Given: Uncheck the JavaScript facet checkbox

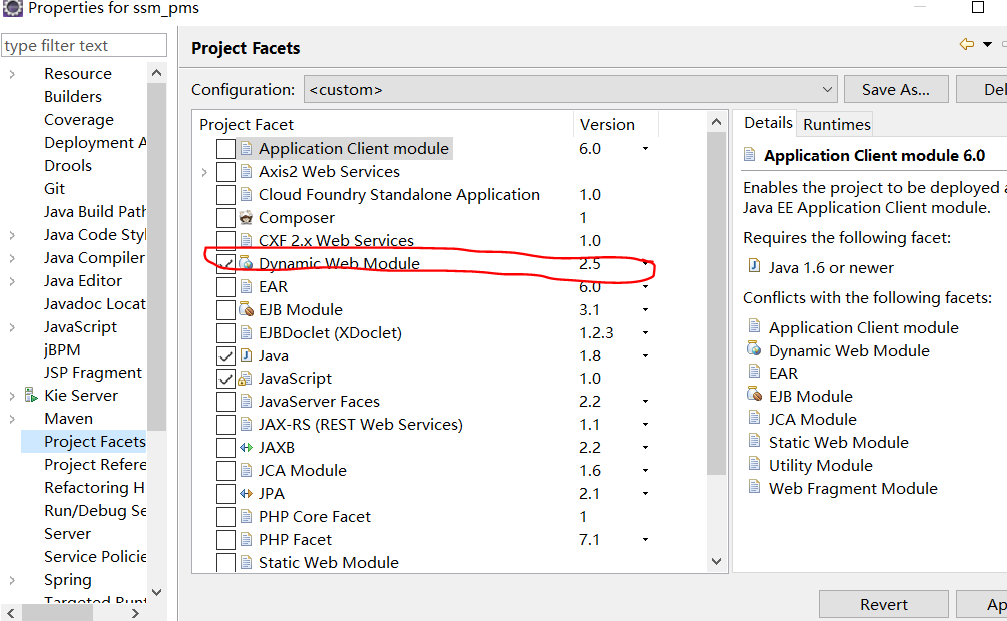Looking at the screenshot, I should pos(225,379).
